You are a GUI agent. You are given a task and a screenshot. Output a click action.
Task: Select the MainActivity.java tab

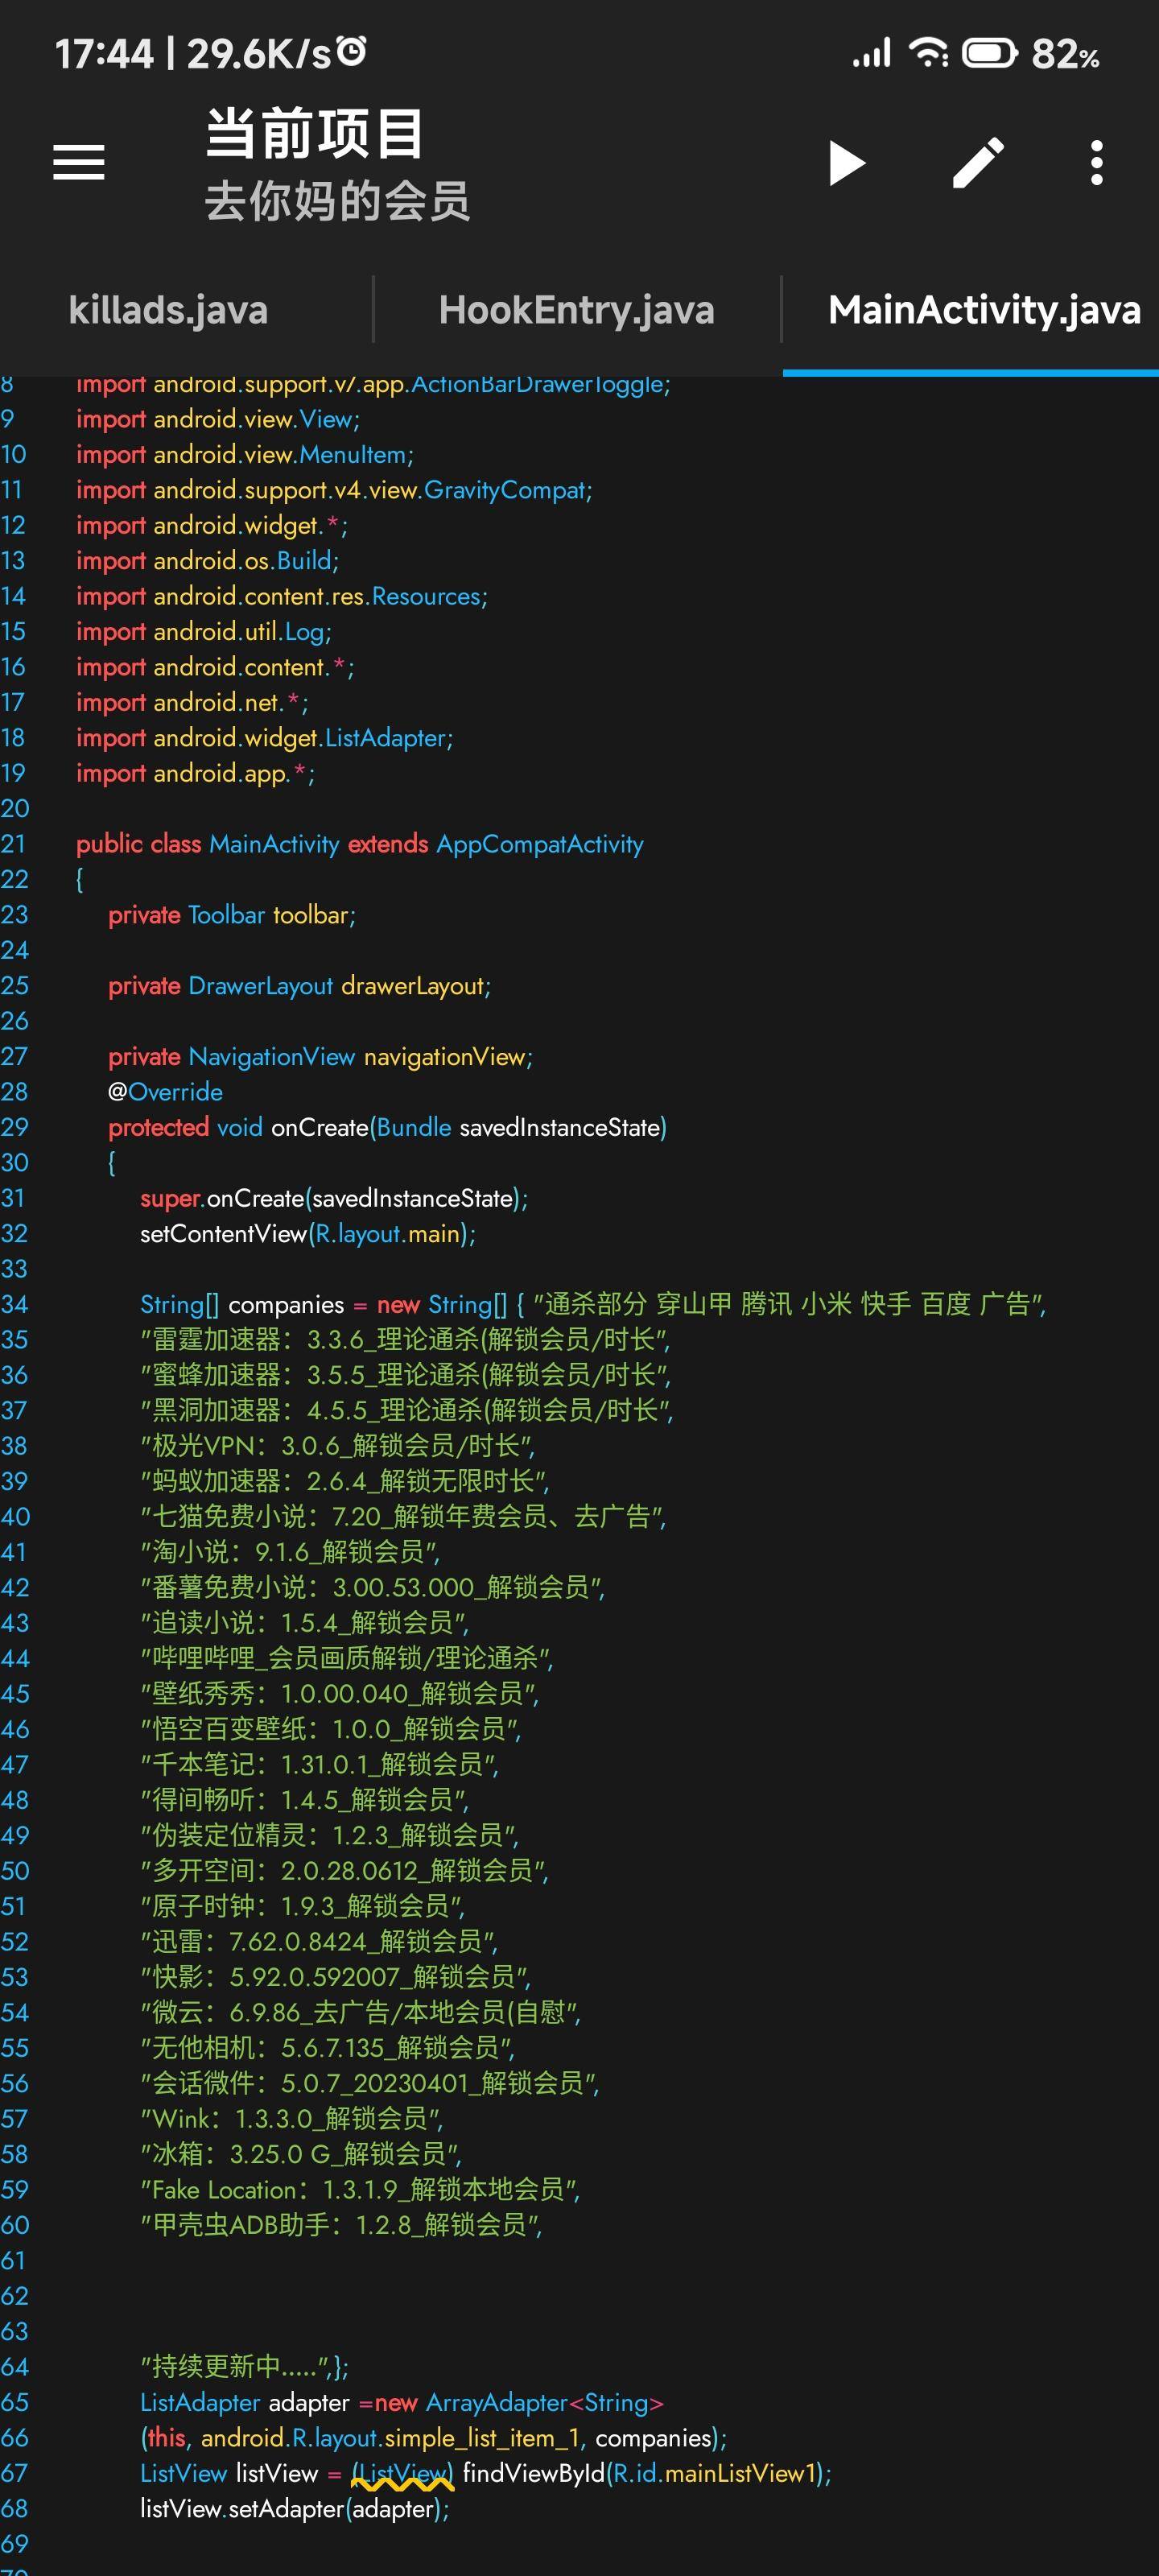(984, 310)
